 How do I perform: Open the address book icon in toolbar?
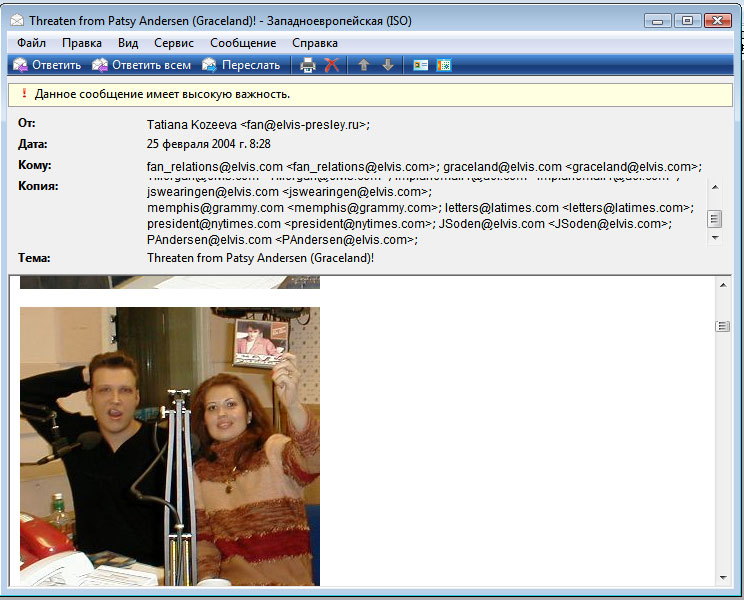tap(420, 65)
